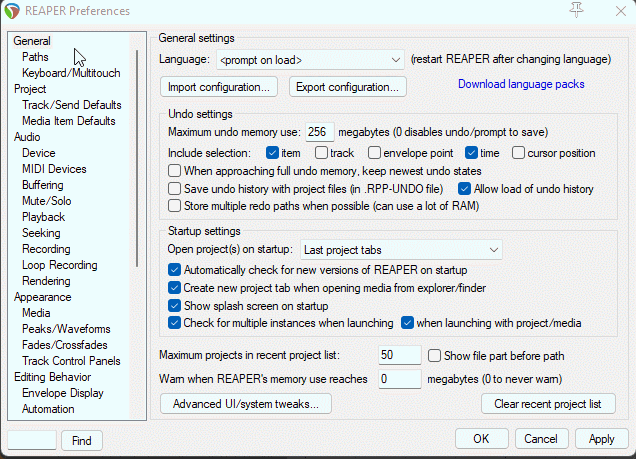Open the Media appearance page

[36, 313]
